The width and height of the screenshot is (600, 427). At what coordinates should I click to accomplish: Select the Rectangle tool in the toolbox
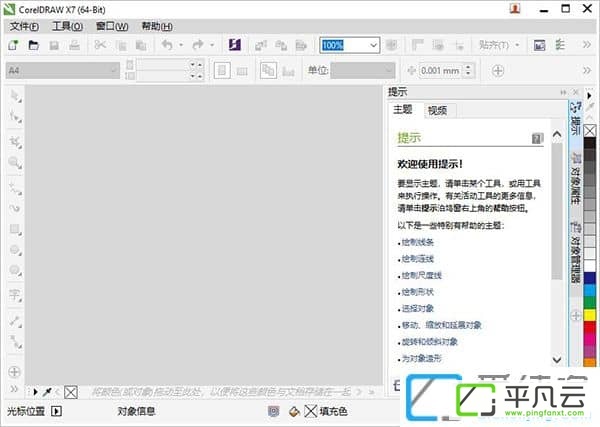click(15, 229)
